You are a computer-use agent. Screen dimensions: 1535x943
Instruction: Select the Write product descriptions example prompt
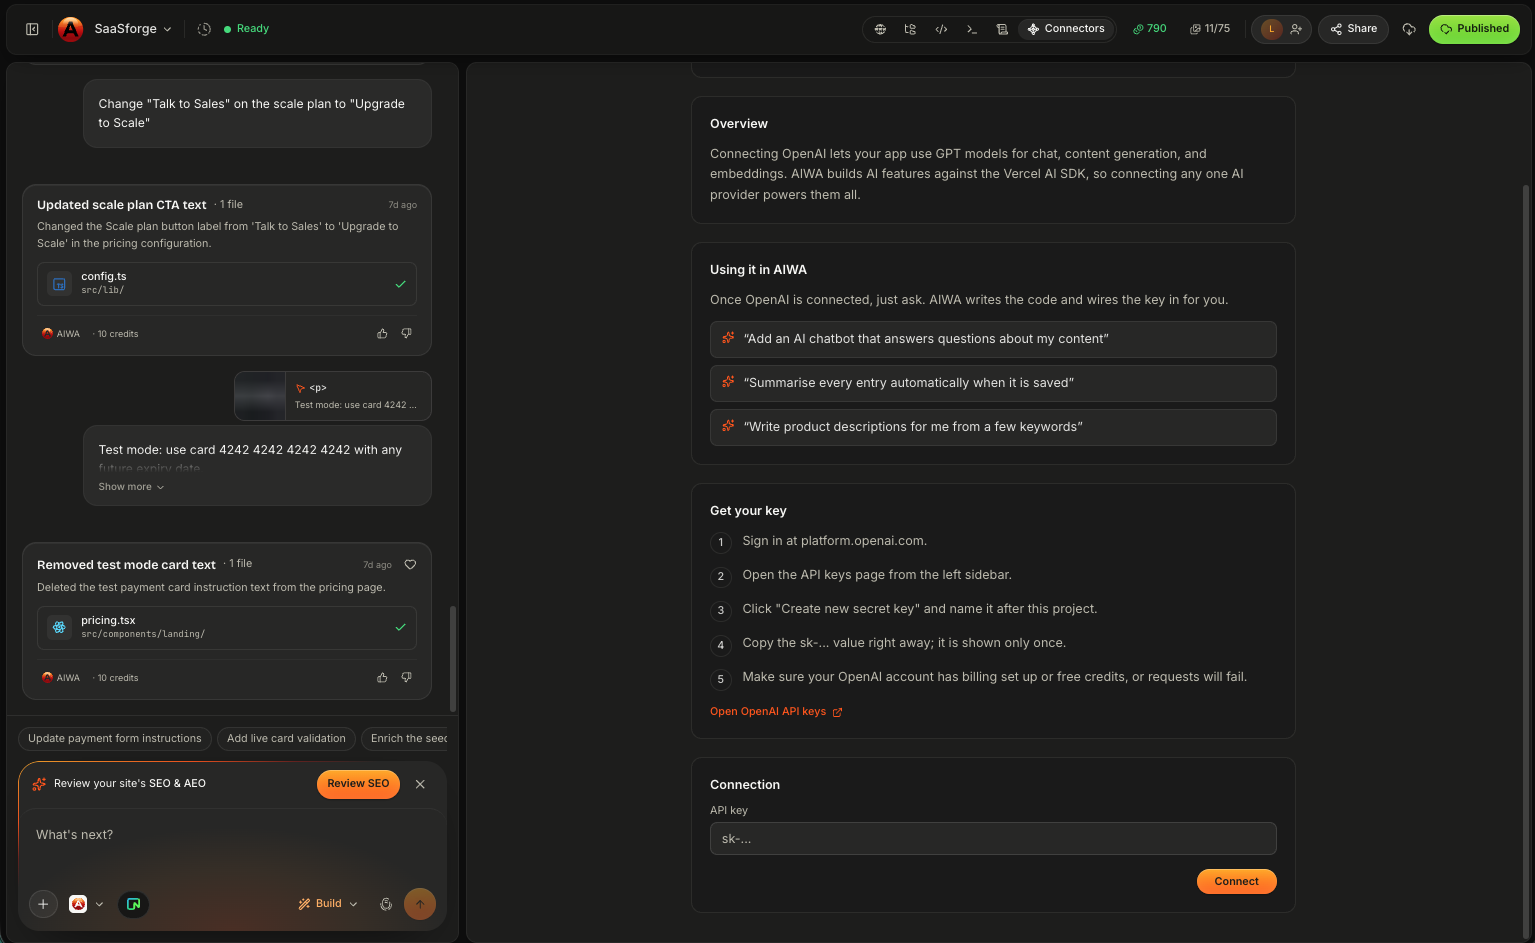993,427
